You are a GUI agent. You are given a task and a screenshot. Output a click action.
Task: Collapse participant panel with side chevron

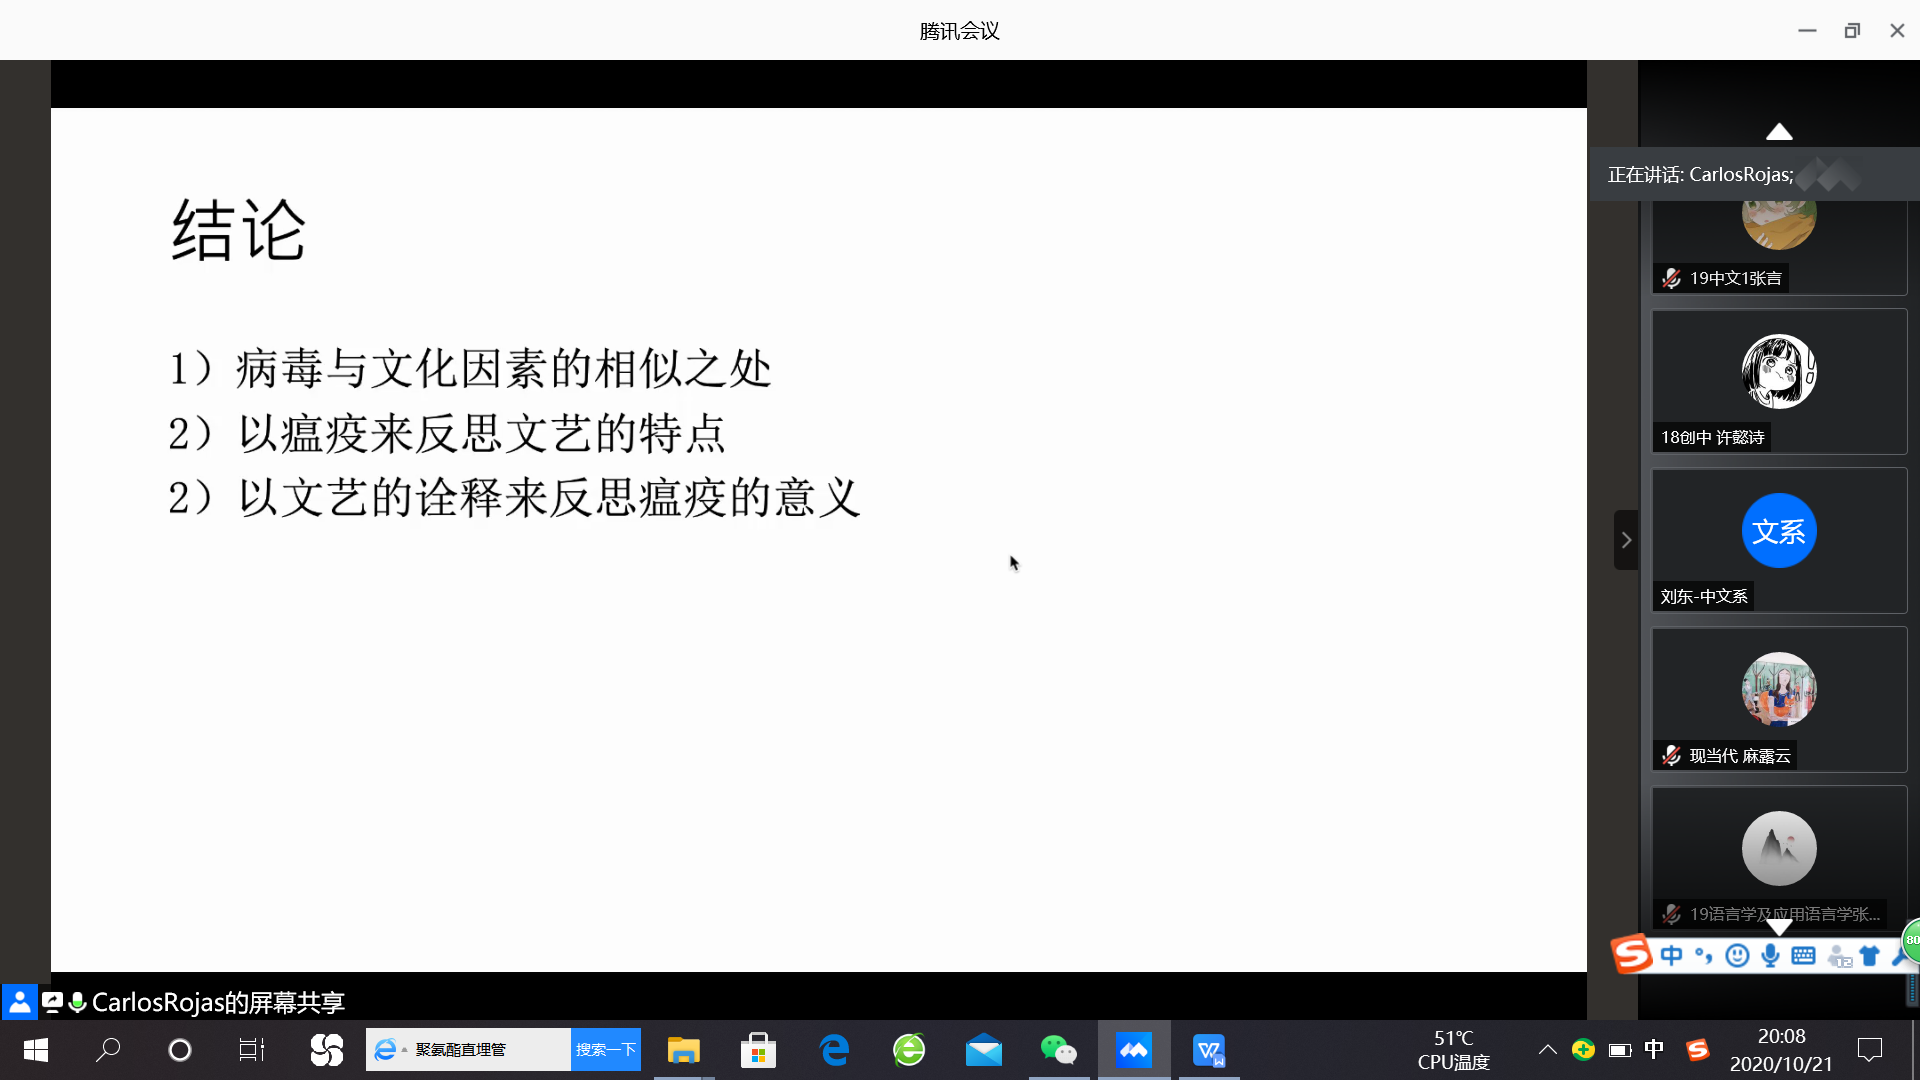[1626, 540]
